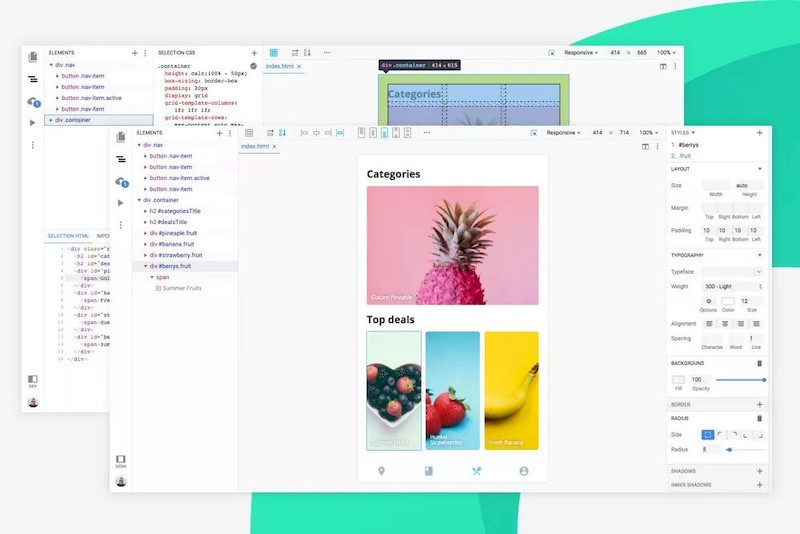
Task: Expand div #pineaple.fruit in Elements tree
Action: point(145,233)
